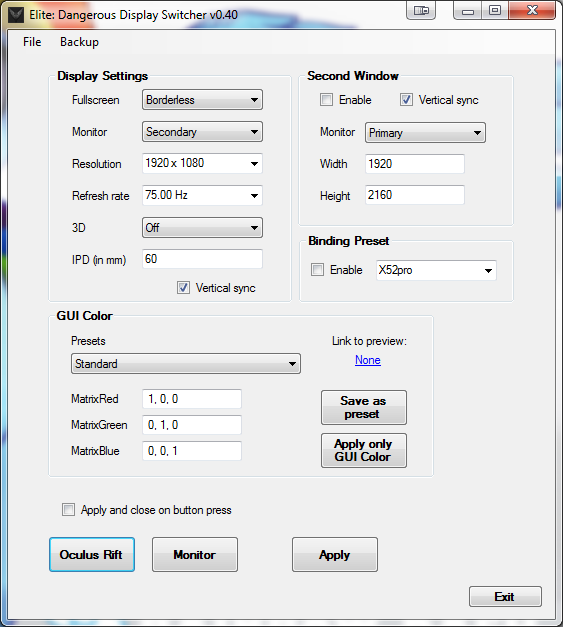The image size is (563, 627).
Task: Check Apply and close on button press
Action: 68,510
